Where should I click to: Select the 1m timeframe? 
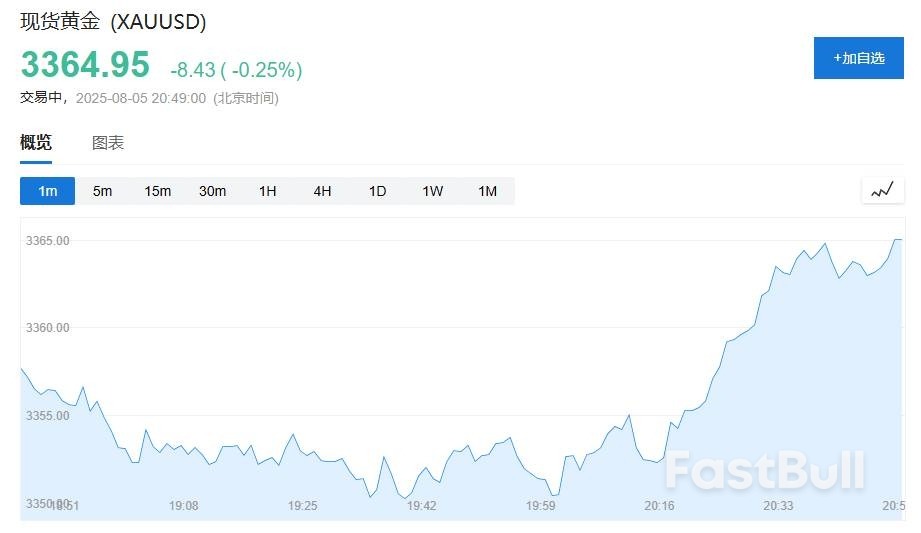(x=48, y=191)
